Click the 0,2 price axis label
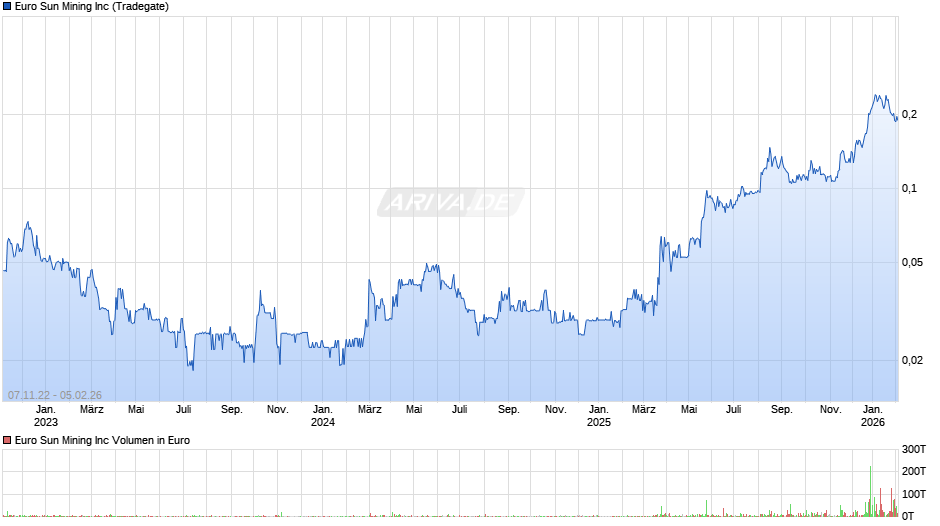This screenshot has width=940, height=526. (909, 114)
